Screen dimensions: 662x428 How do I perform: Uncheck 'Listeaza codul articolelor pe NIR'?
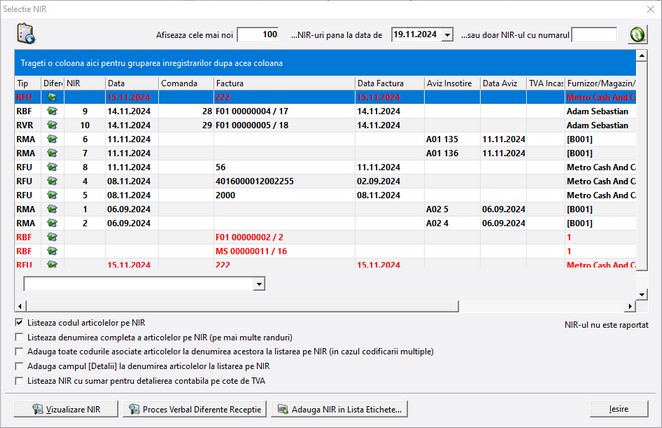21,323
